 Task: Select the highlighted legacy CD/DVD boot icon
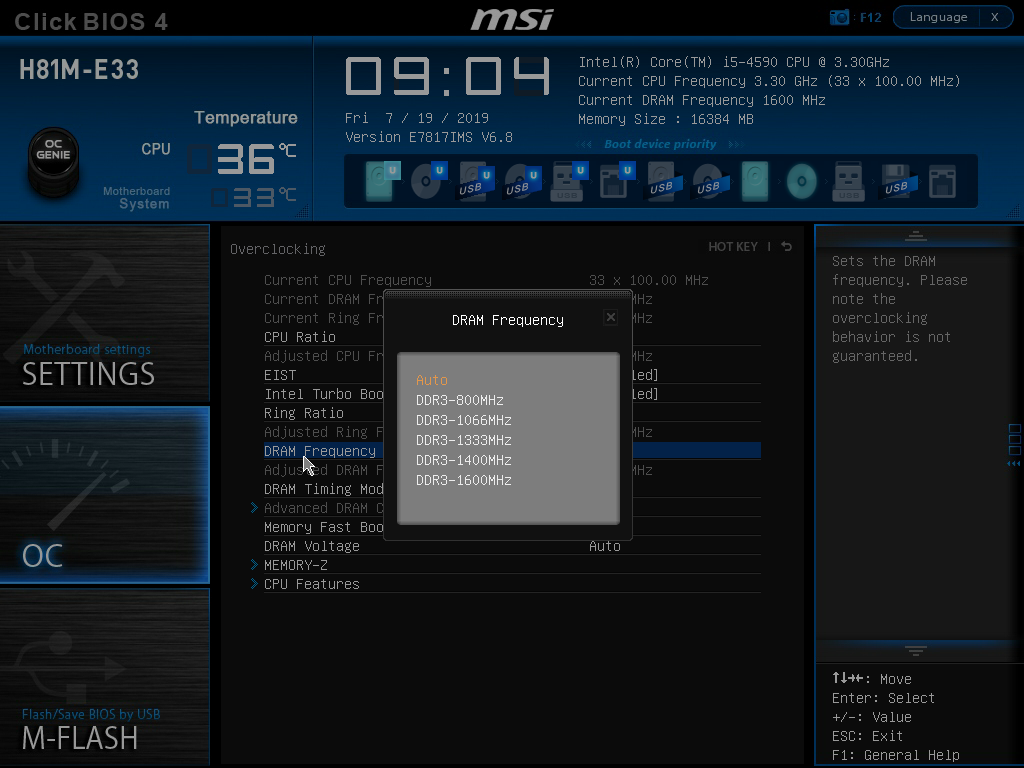click(802, 181)
